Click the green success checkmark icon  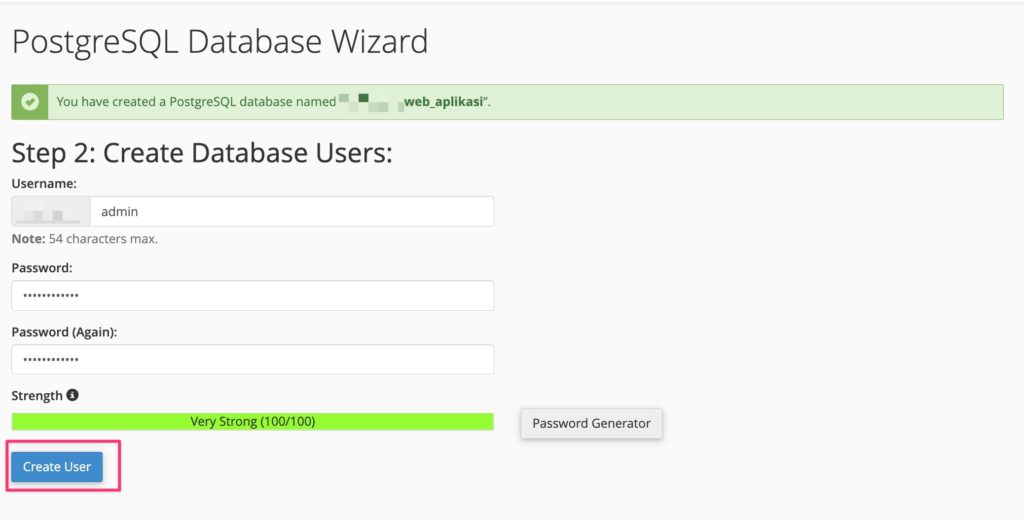[x=31, y=102]
